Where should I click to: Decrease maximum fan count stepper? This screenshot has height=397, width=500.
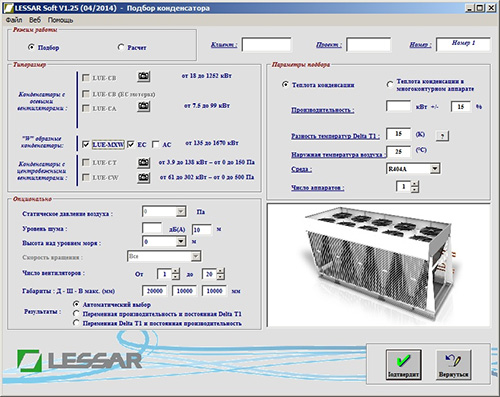click(221, 277)
